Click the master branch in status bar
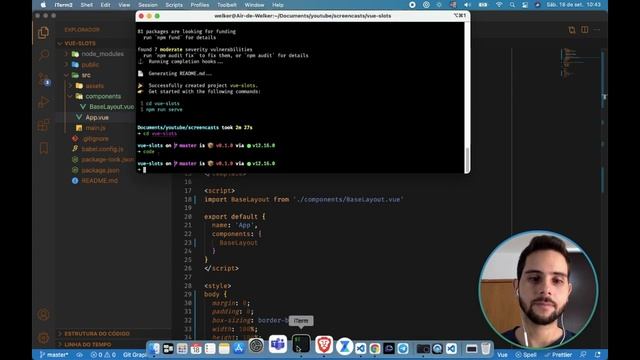The image size is (640, 360). coord(53,355)
